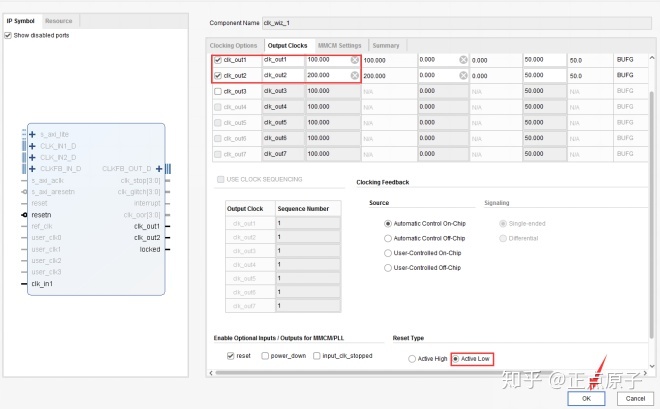The width and height of the screenshot is (660, 409).
Task: Open the Output Clocks tab
Action: click(x=287, y=45)
